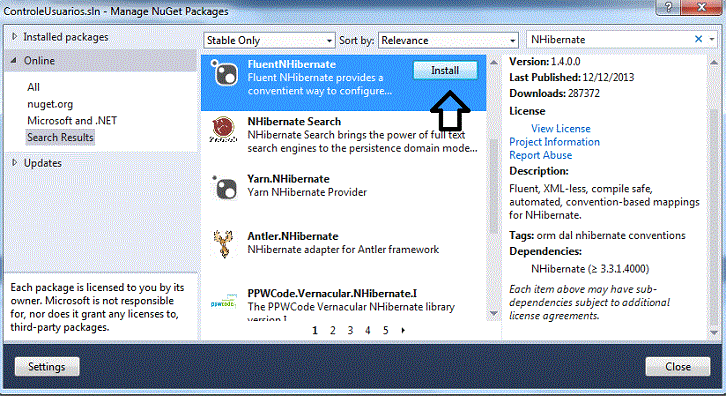Go to next results page arrow

[x=403, y=330]
